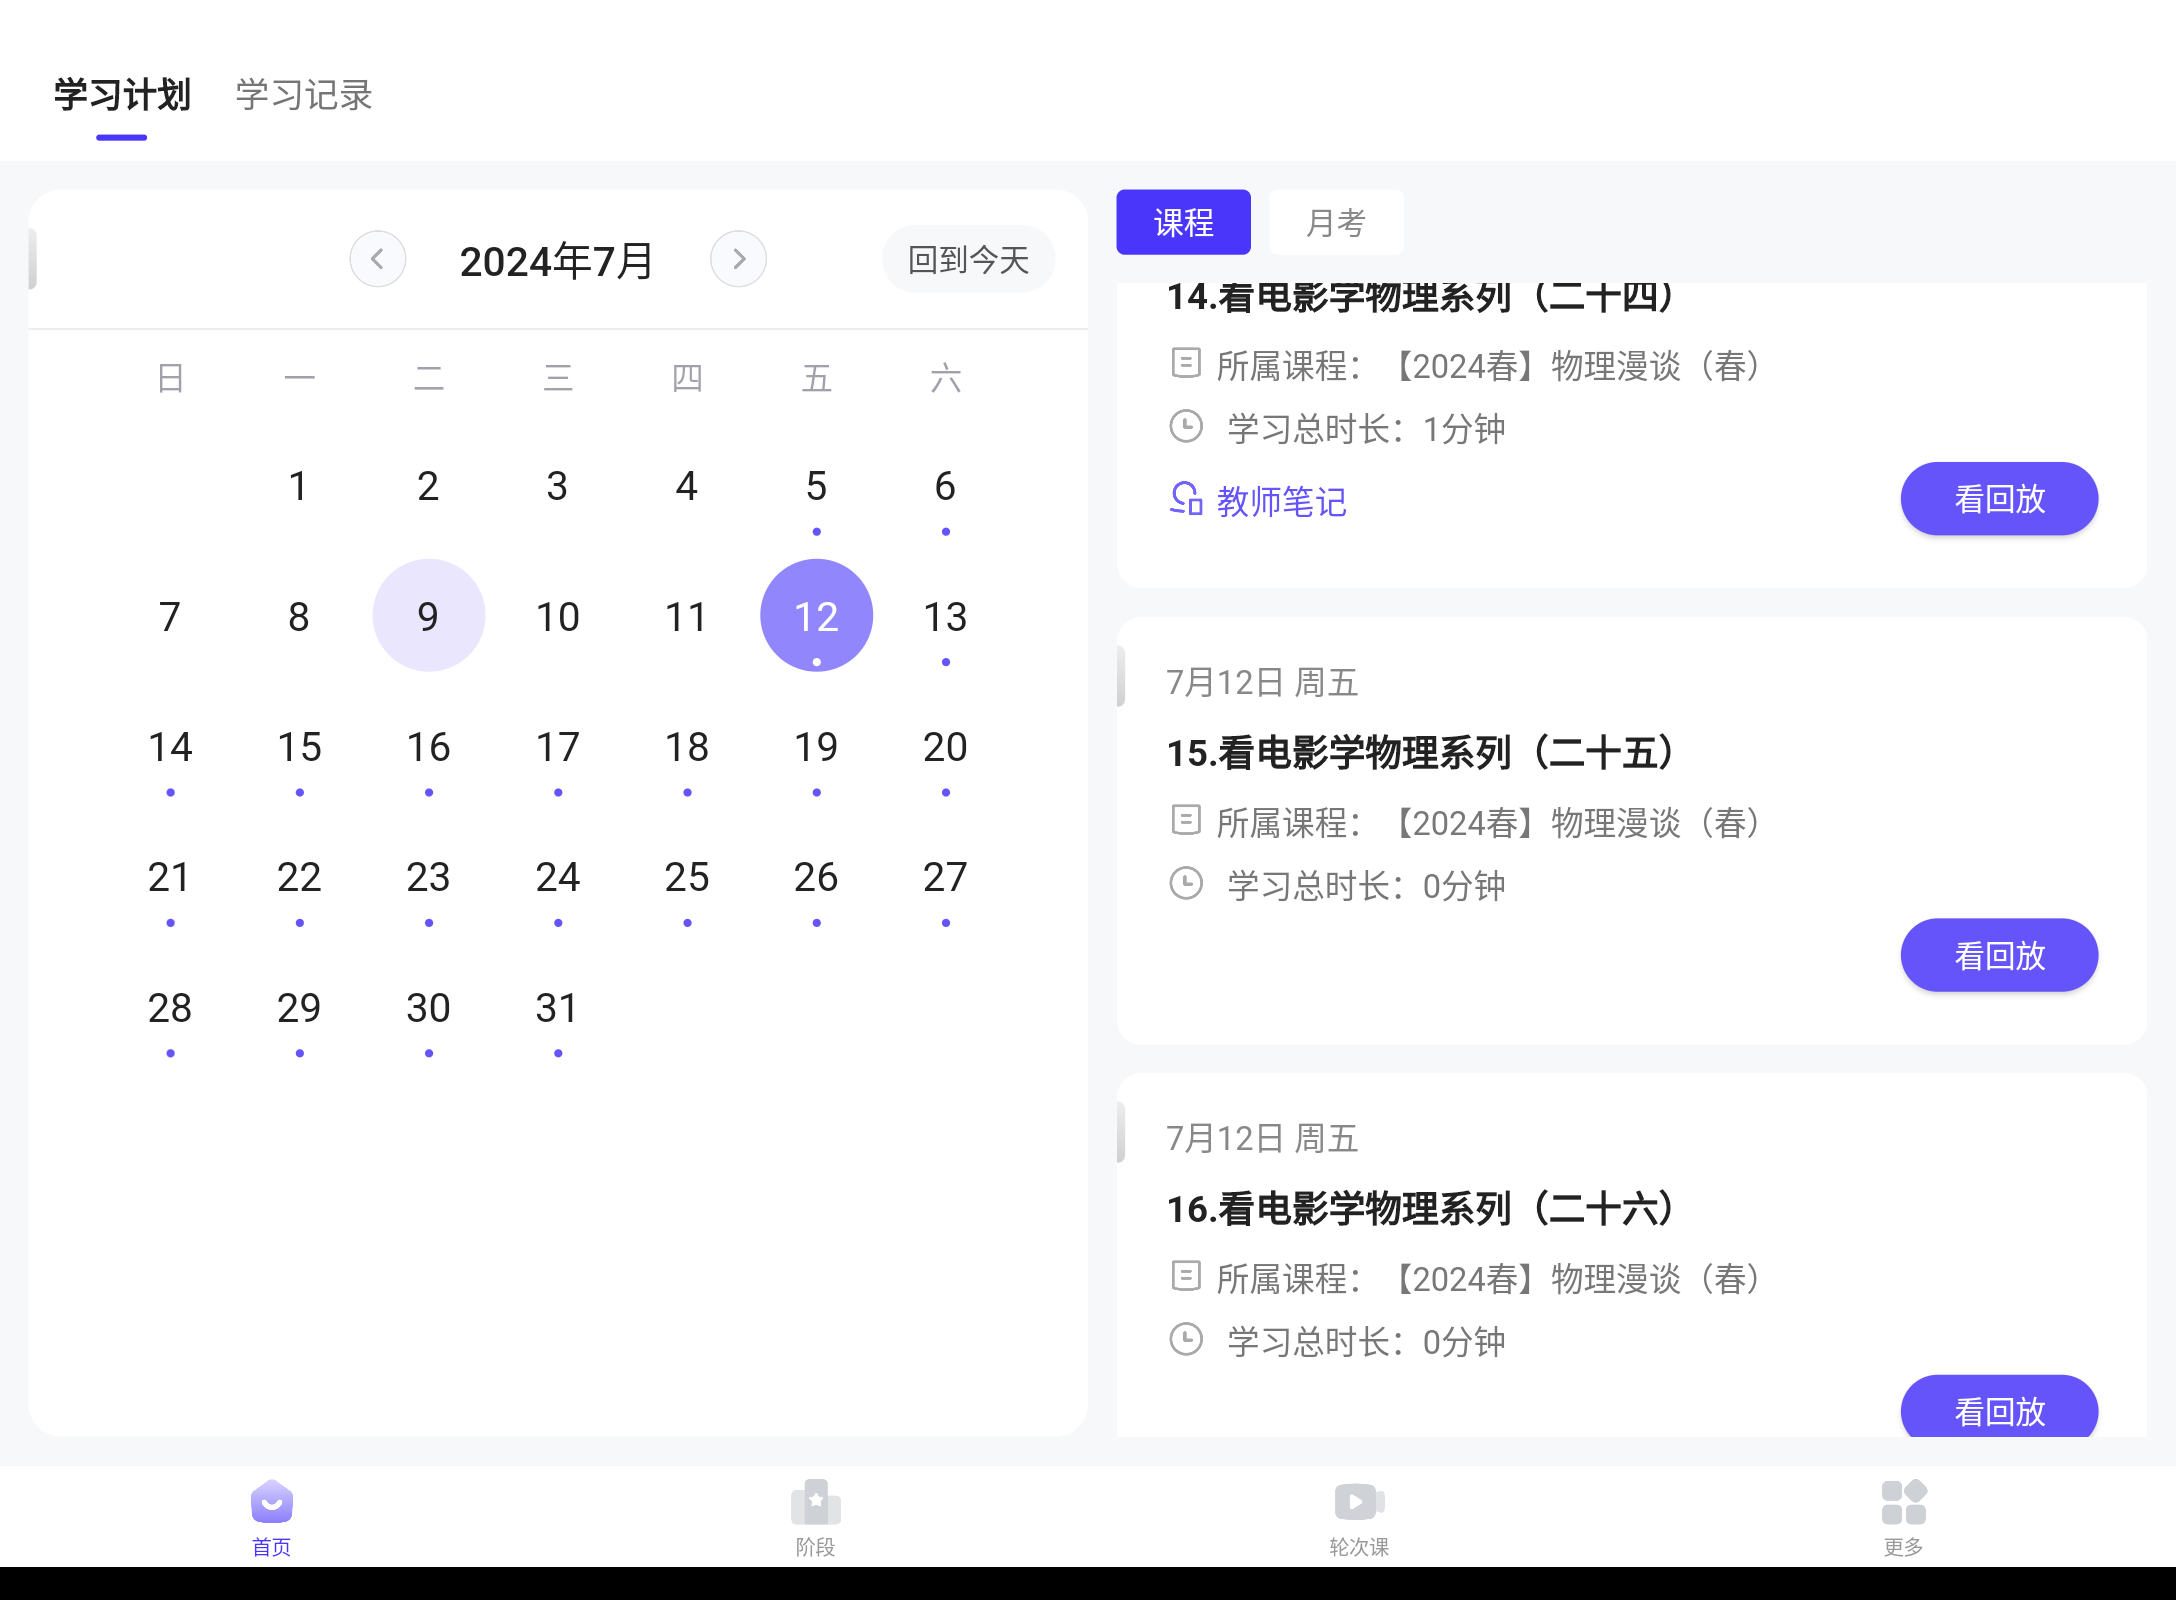Viewport: 2176px width, 1600px height.
Task: Open the 首页 home icon
Action: point(271,1502)
